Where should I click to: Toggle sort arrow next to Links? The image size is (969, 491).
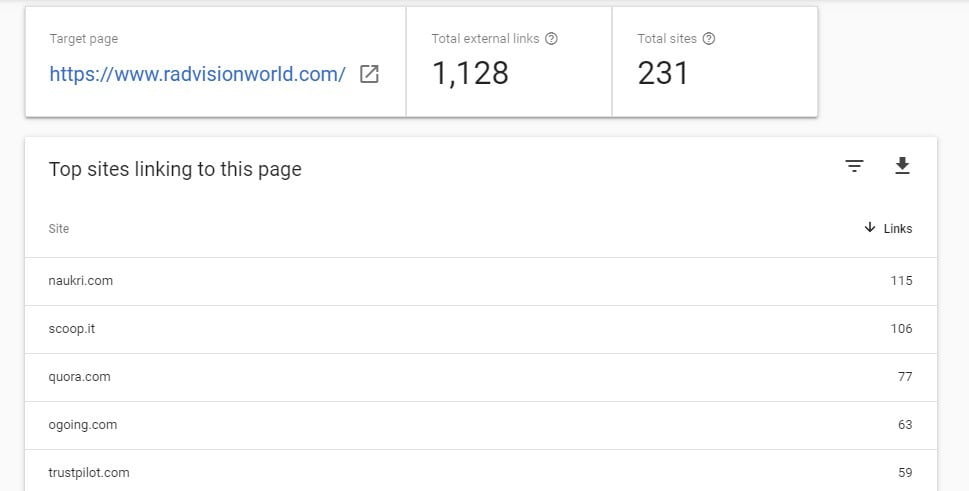(x=870, y=228)
